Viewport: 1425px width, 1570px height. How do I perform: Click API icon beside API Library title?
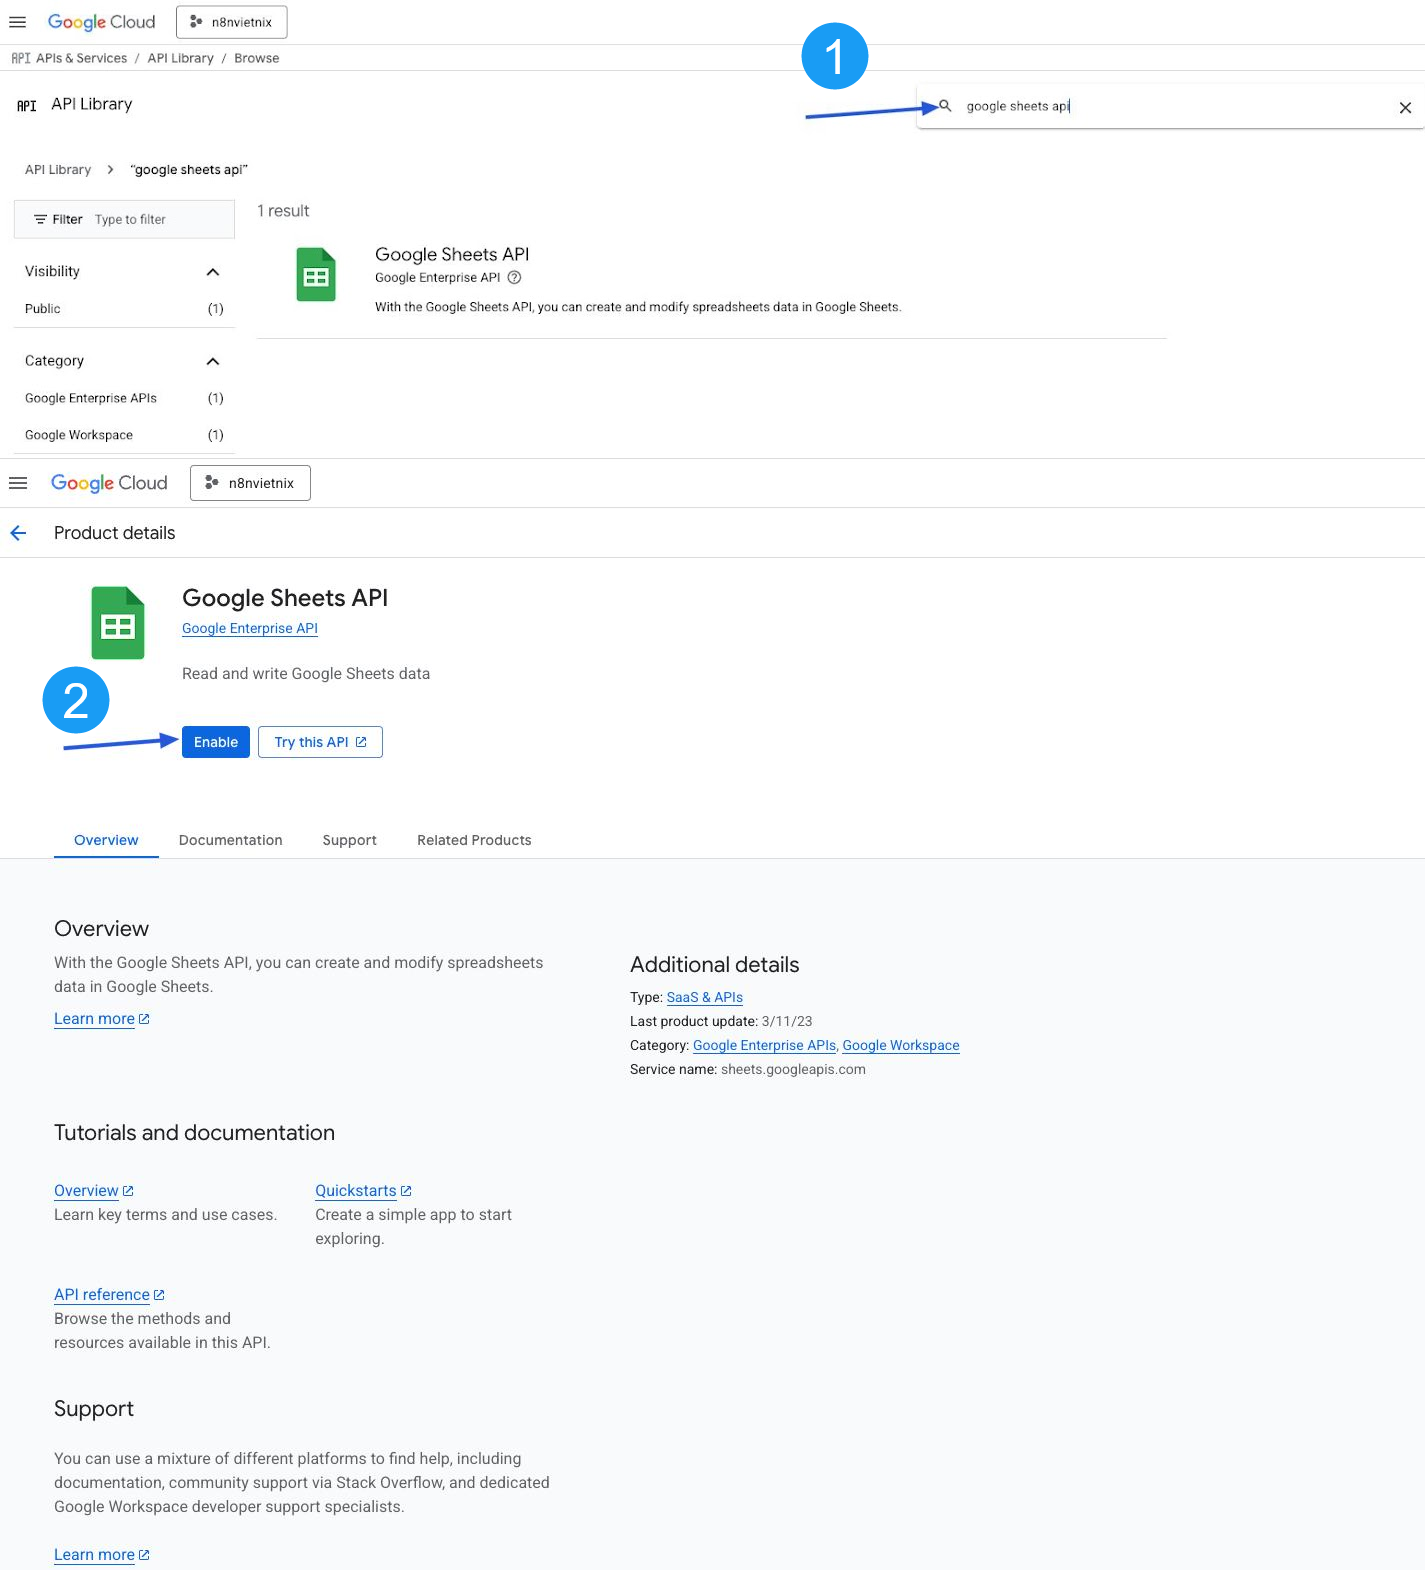click(x=27, y=105)
